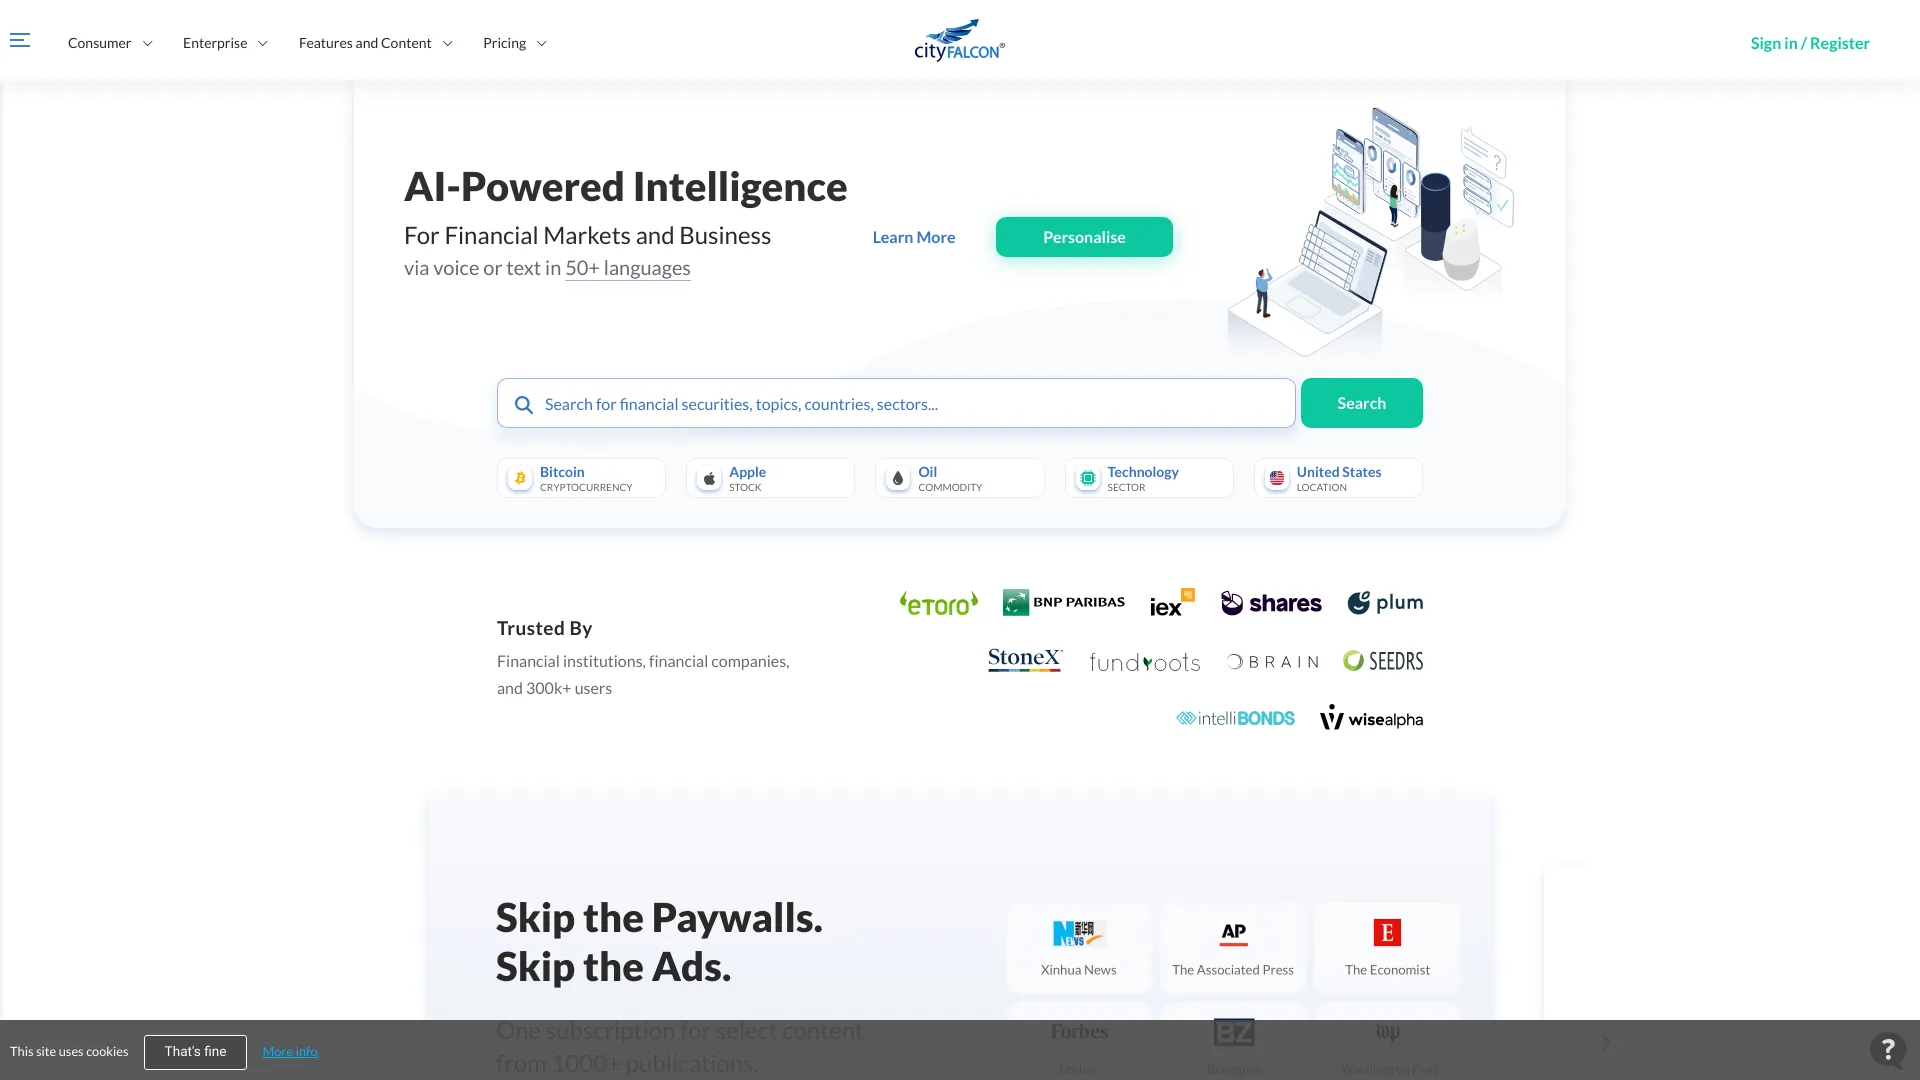The image size is (1920, 1080).
Task: Expand the Features and Content dropdown
Action: [373, 42]
